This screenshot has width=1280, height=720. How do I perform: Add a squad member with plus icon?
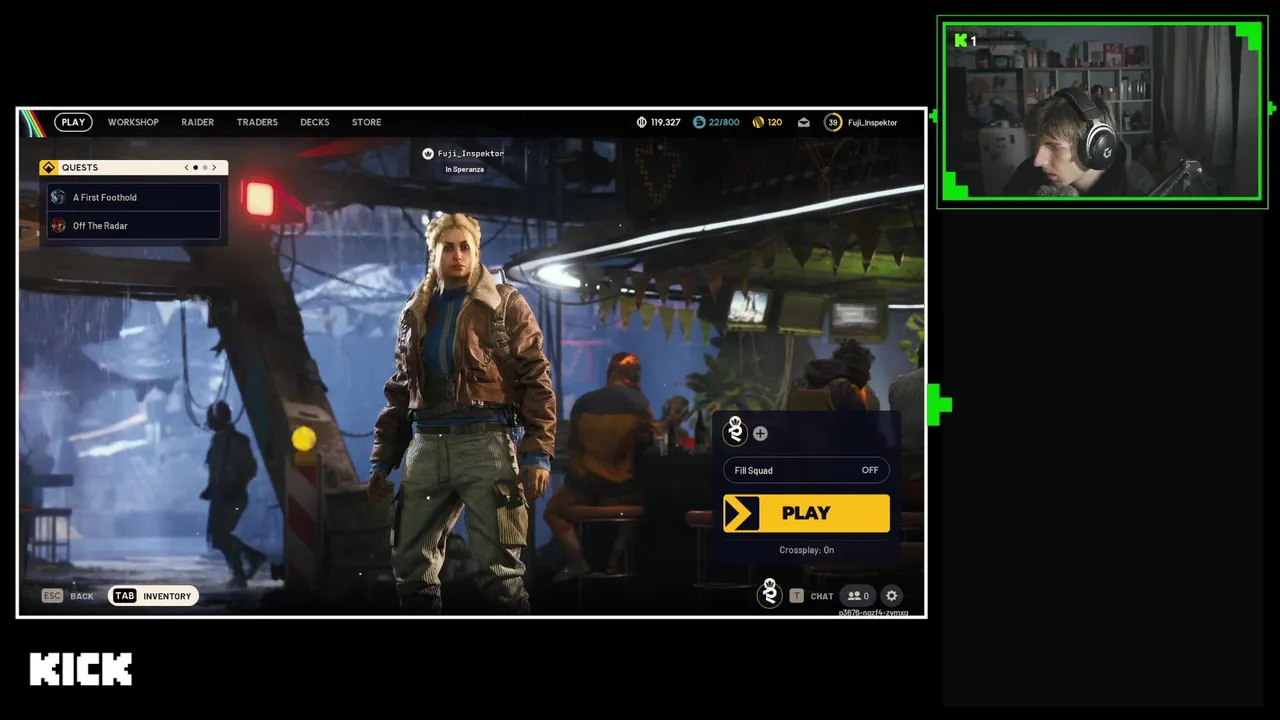(760, 433)
